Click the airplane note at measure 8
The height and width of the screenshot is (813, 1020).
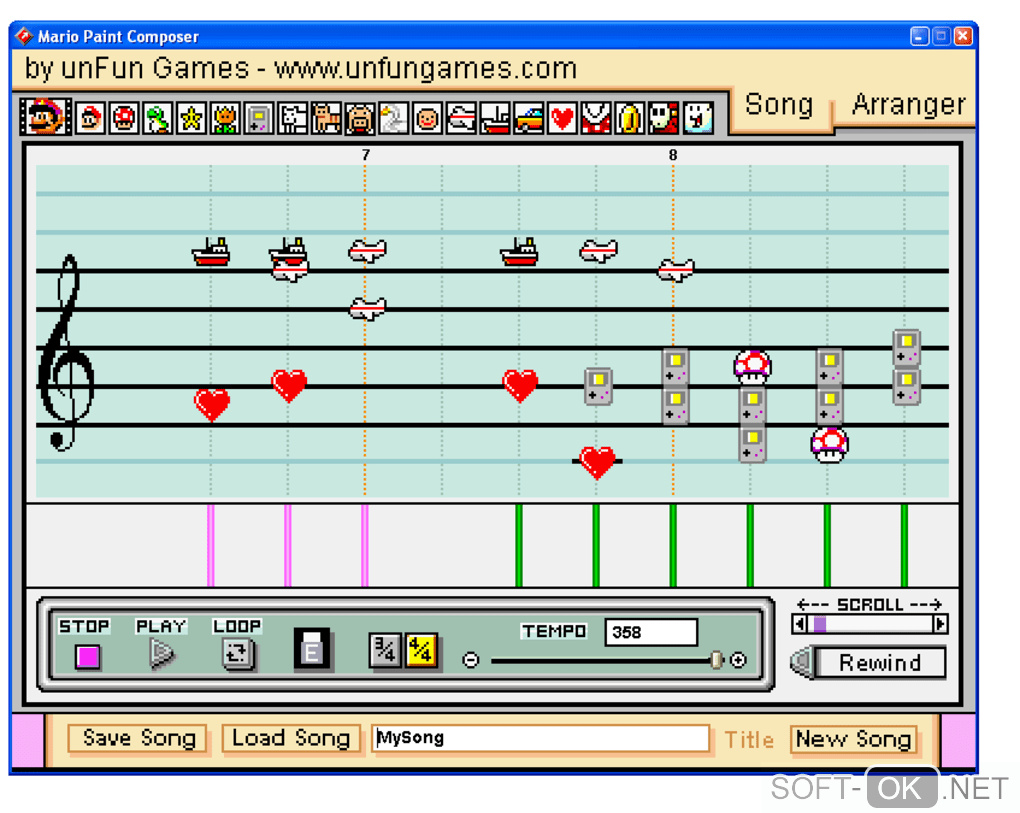click(x=675, y=269)
